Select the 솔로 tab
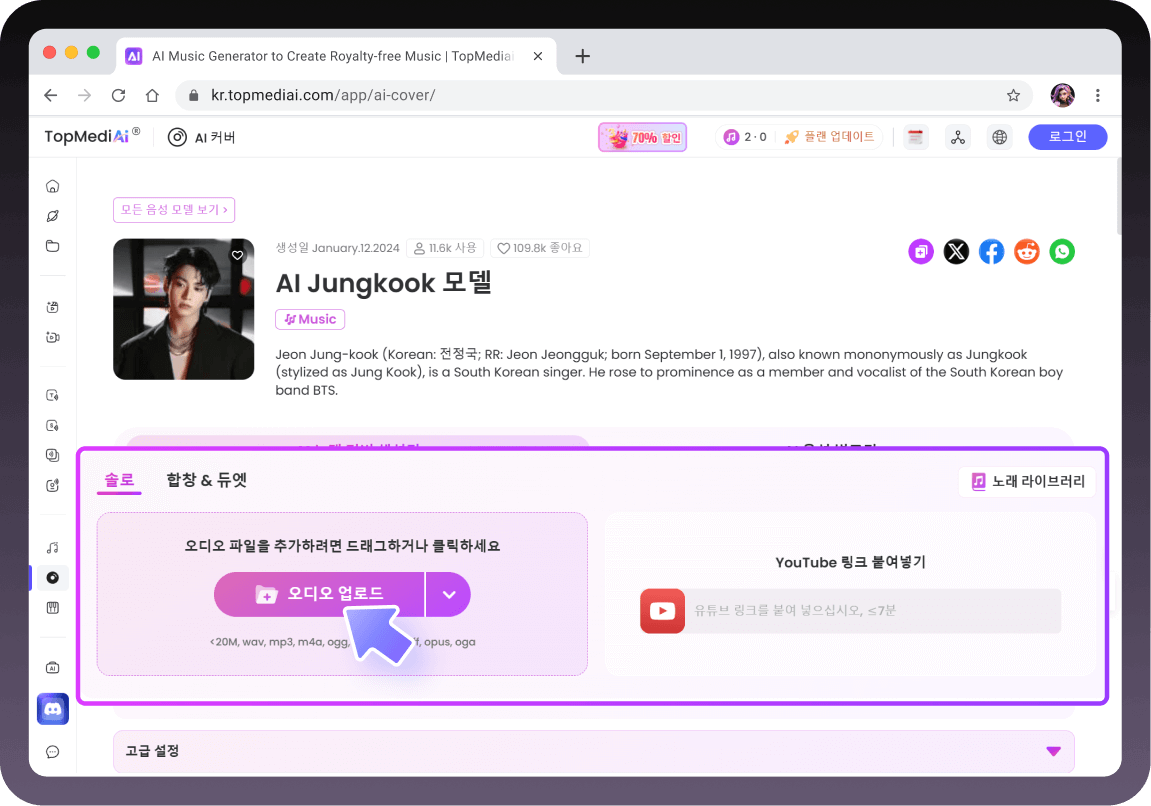1151x806 pixels. coord(119,480)
